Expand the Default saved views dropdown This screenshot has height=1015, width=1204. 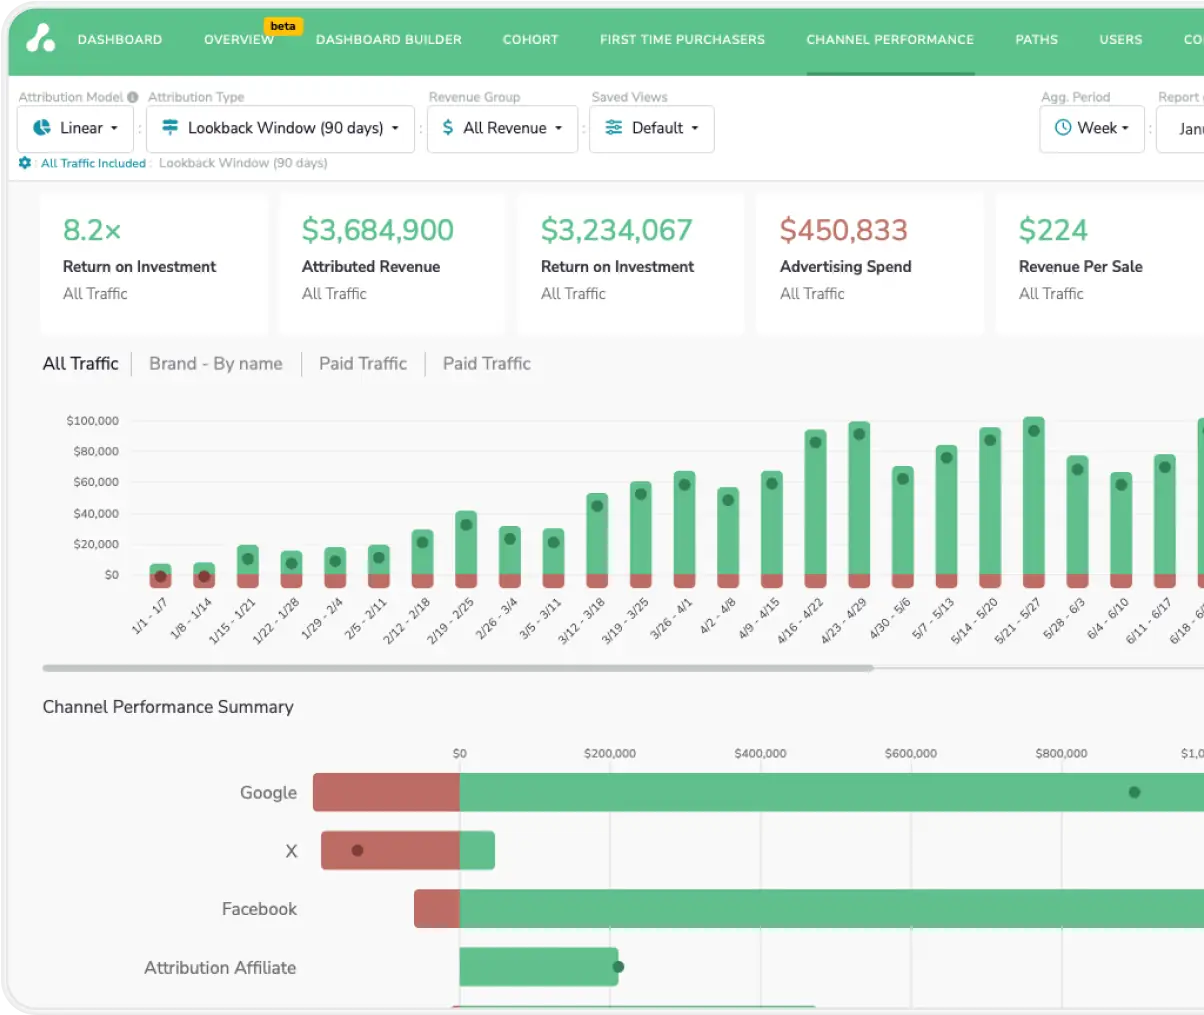(x=652, y=129)
